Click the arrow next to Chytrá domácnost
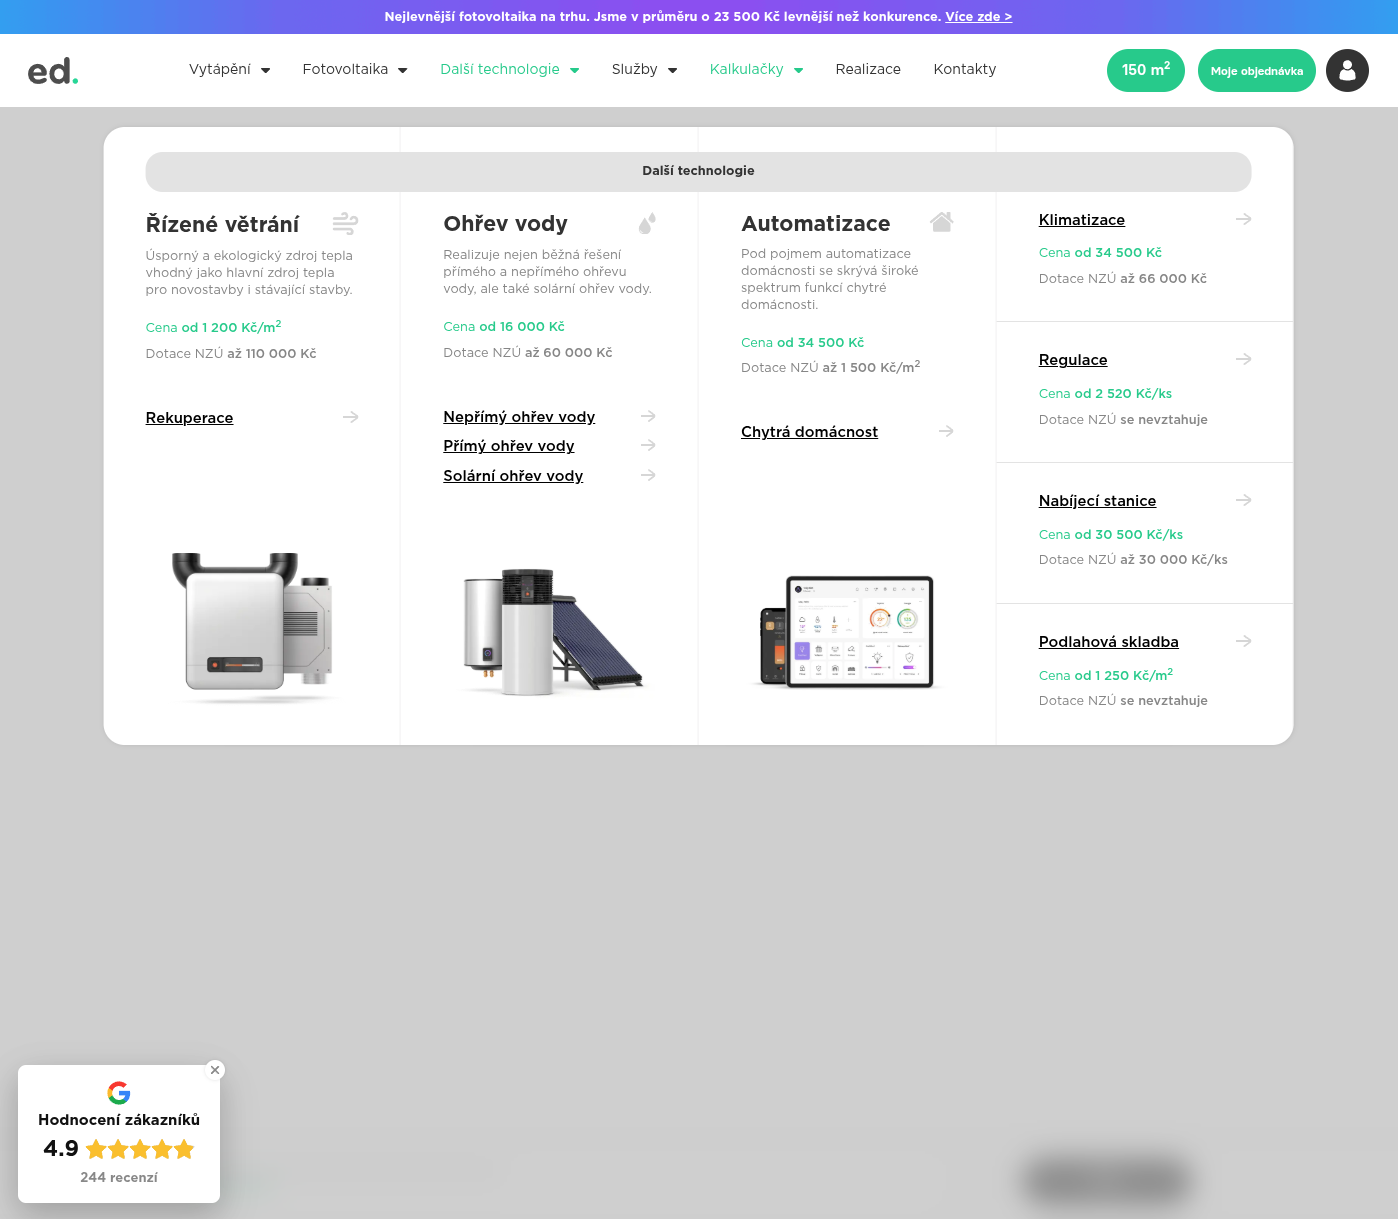The image size is (1398, 1219). coord(946,431)
